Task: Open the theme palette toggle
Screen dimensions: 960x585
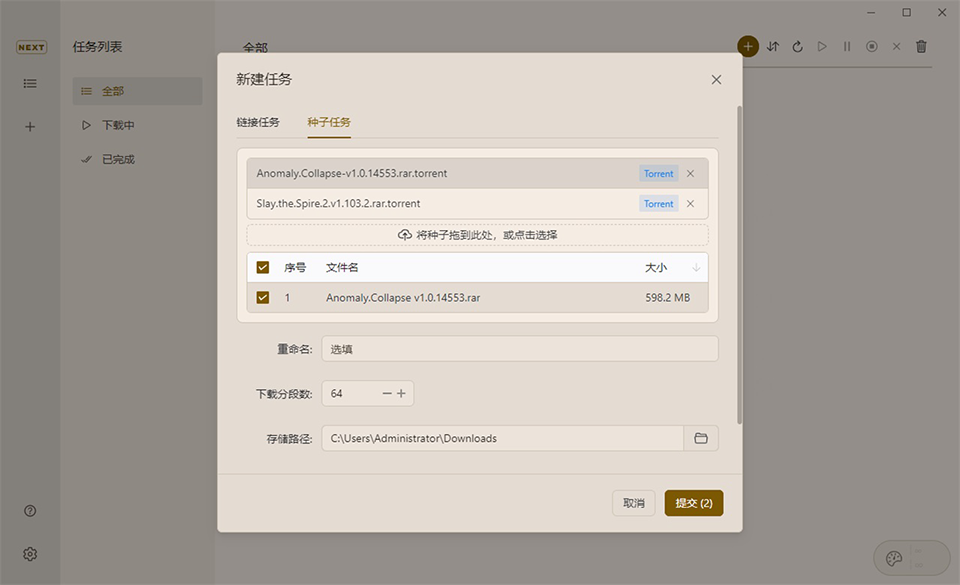Action: [x=895, y=558]
